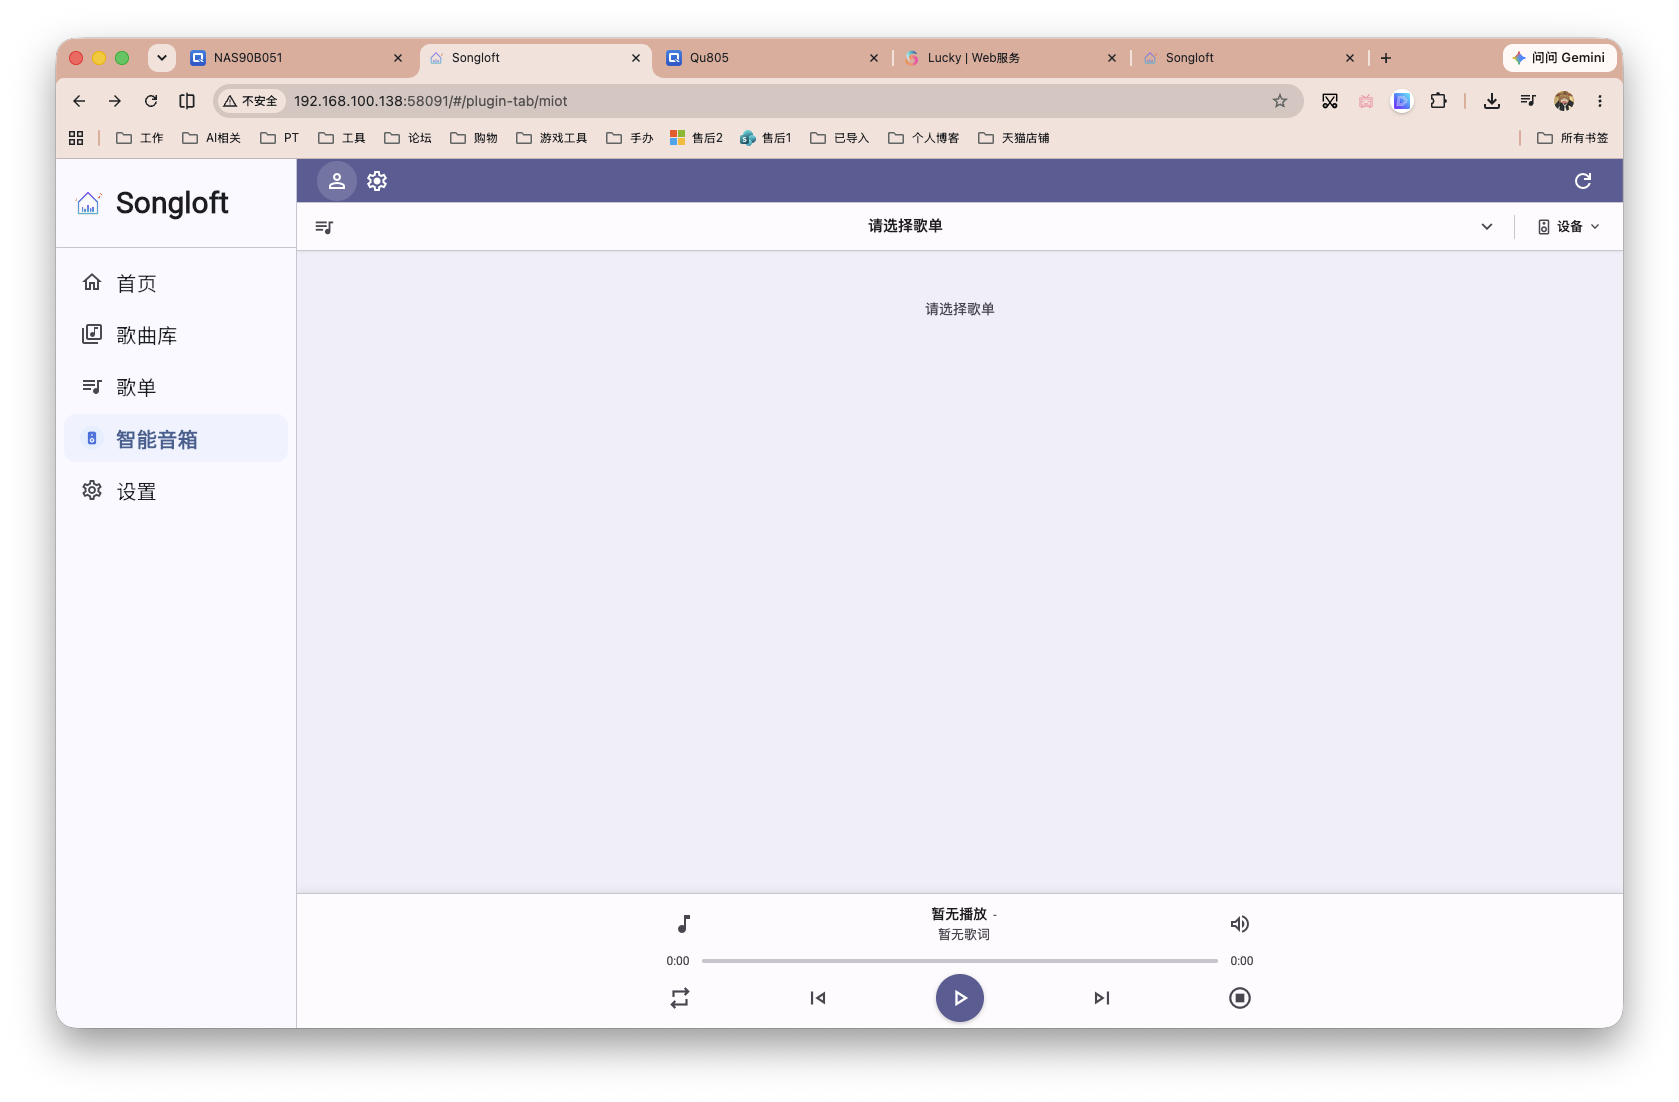1679x1102 pixels.
Task: Open the profile avatar
Action: click(x=1564, y=101)
